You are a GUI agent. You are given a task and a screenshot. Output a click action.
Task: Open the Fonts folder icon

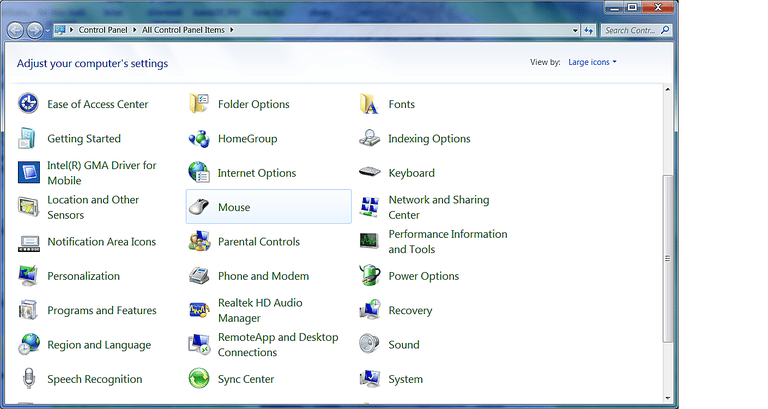(370, 104)
